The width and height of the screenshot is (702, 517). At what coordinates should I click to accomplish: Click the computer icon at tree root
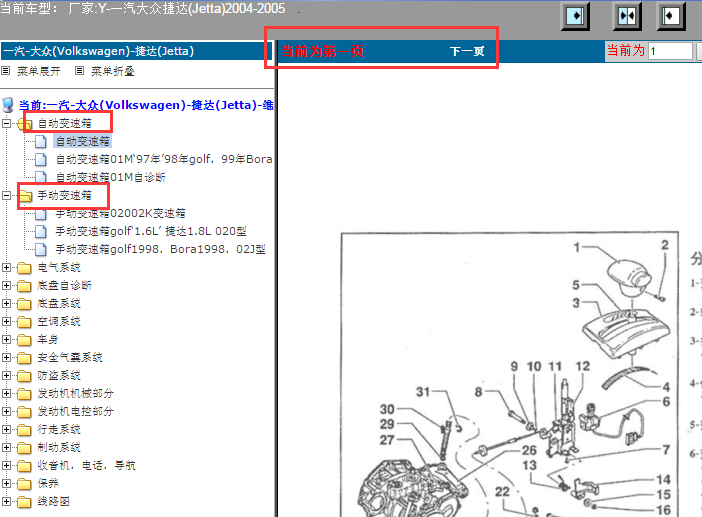(8, 105)
